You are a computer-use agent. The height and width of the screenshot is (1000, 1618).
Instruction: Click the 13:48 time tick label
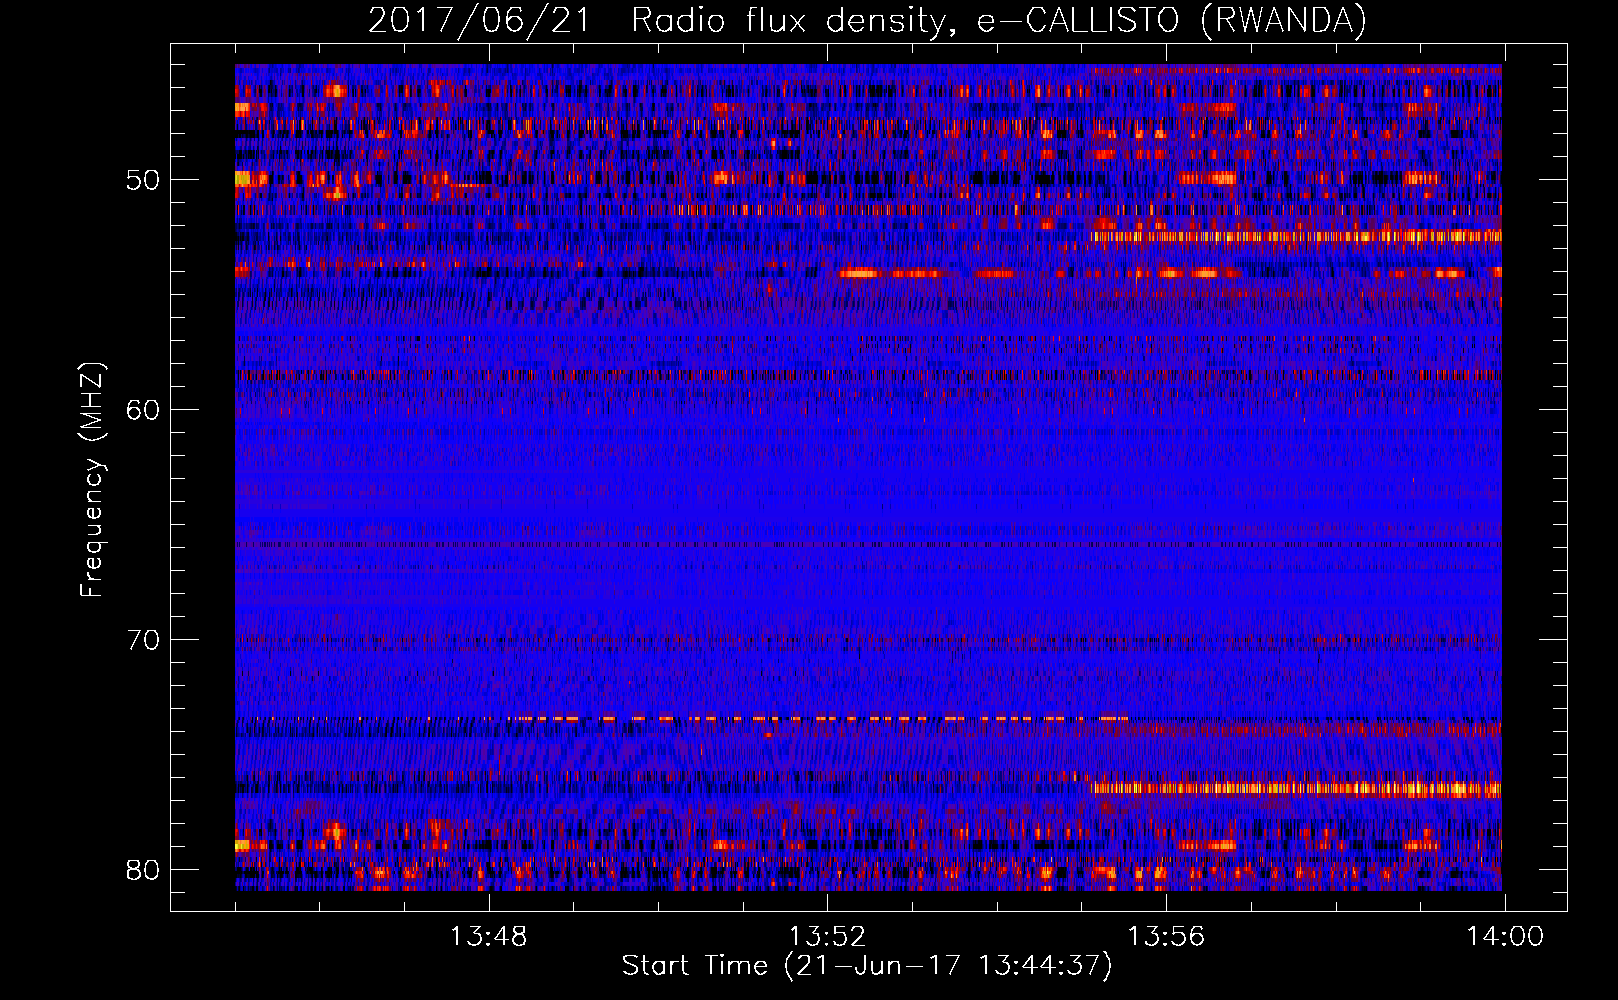488,937
